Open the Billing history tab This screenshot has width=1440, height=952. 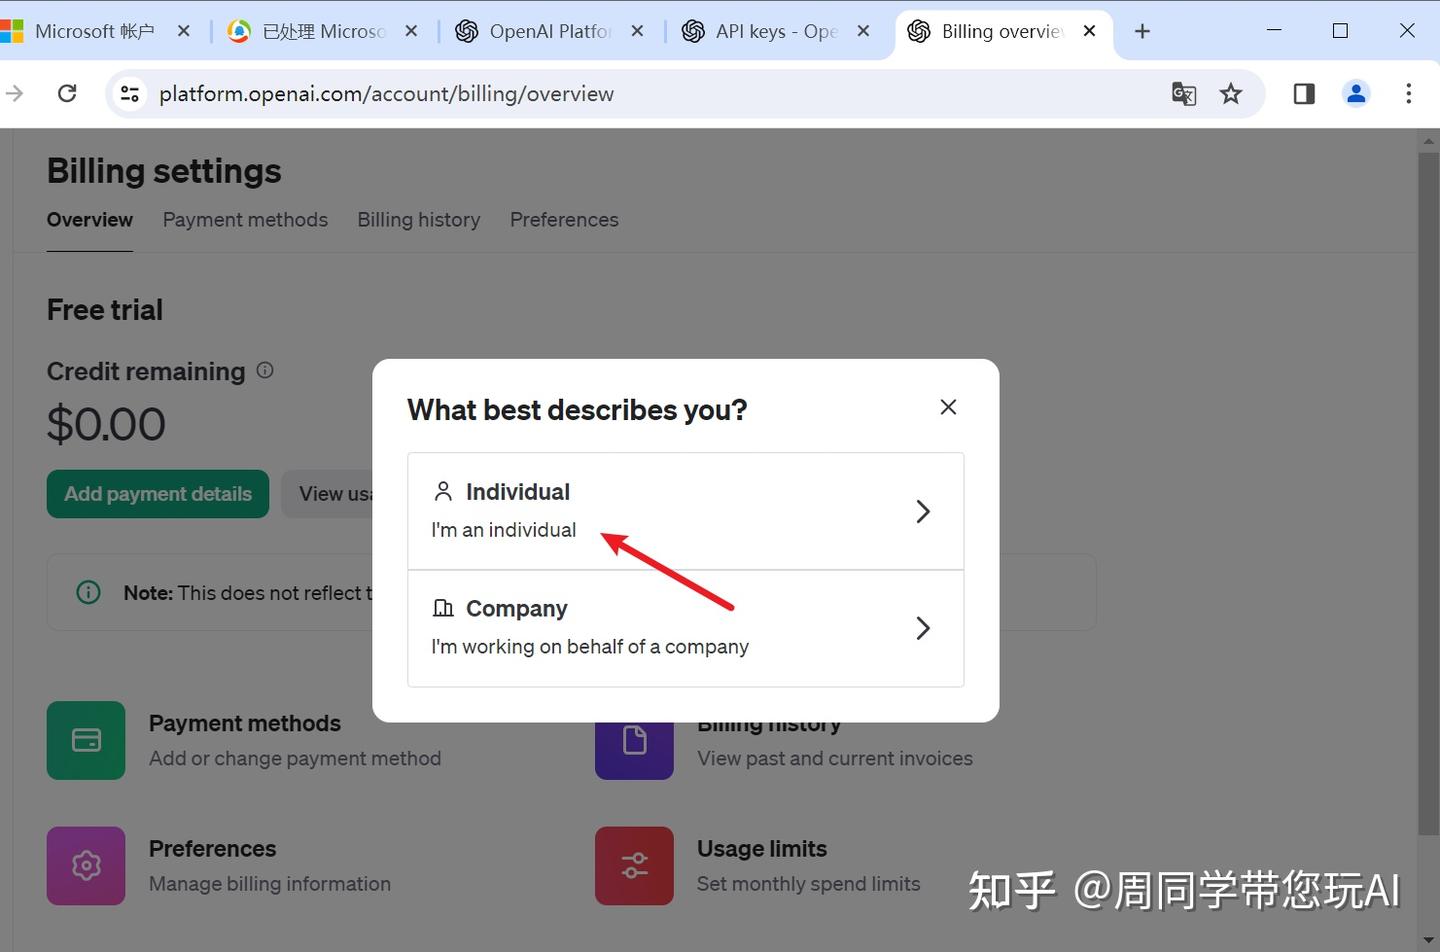tap(419, 220)
